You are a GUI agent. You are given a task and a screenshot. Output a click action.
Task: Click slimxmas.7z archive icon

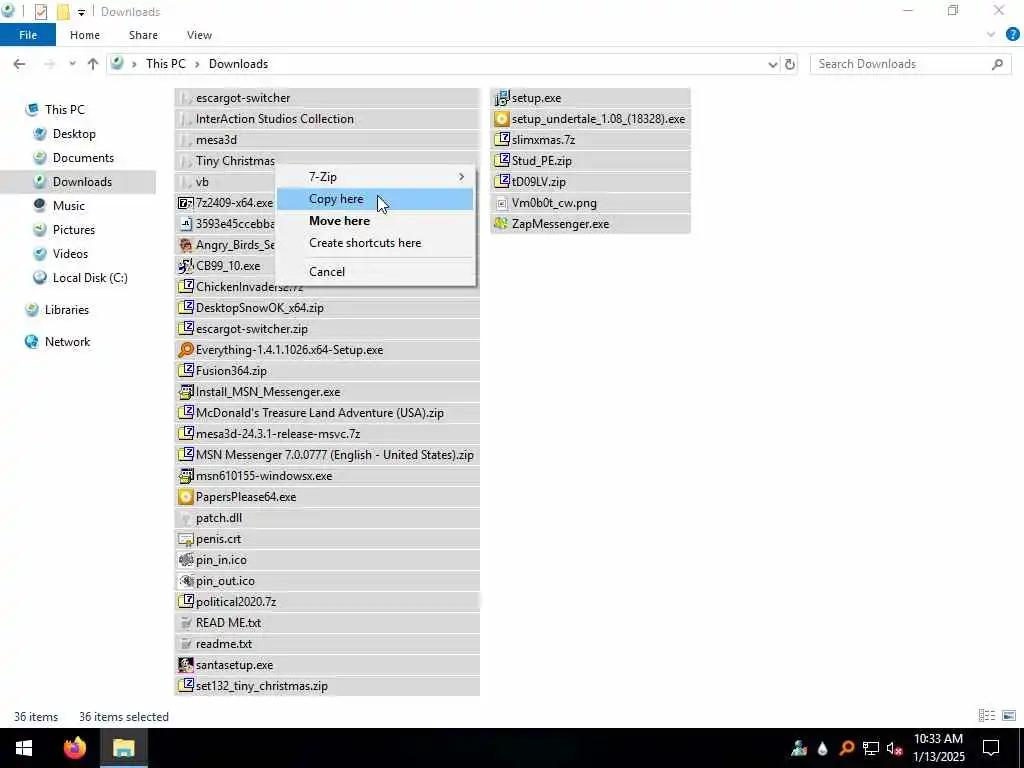(x=502, y=140)
